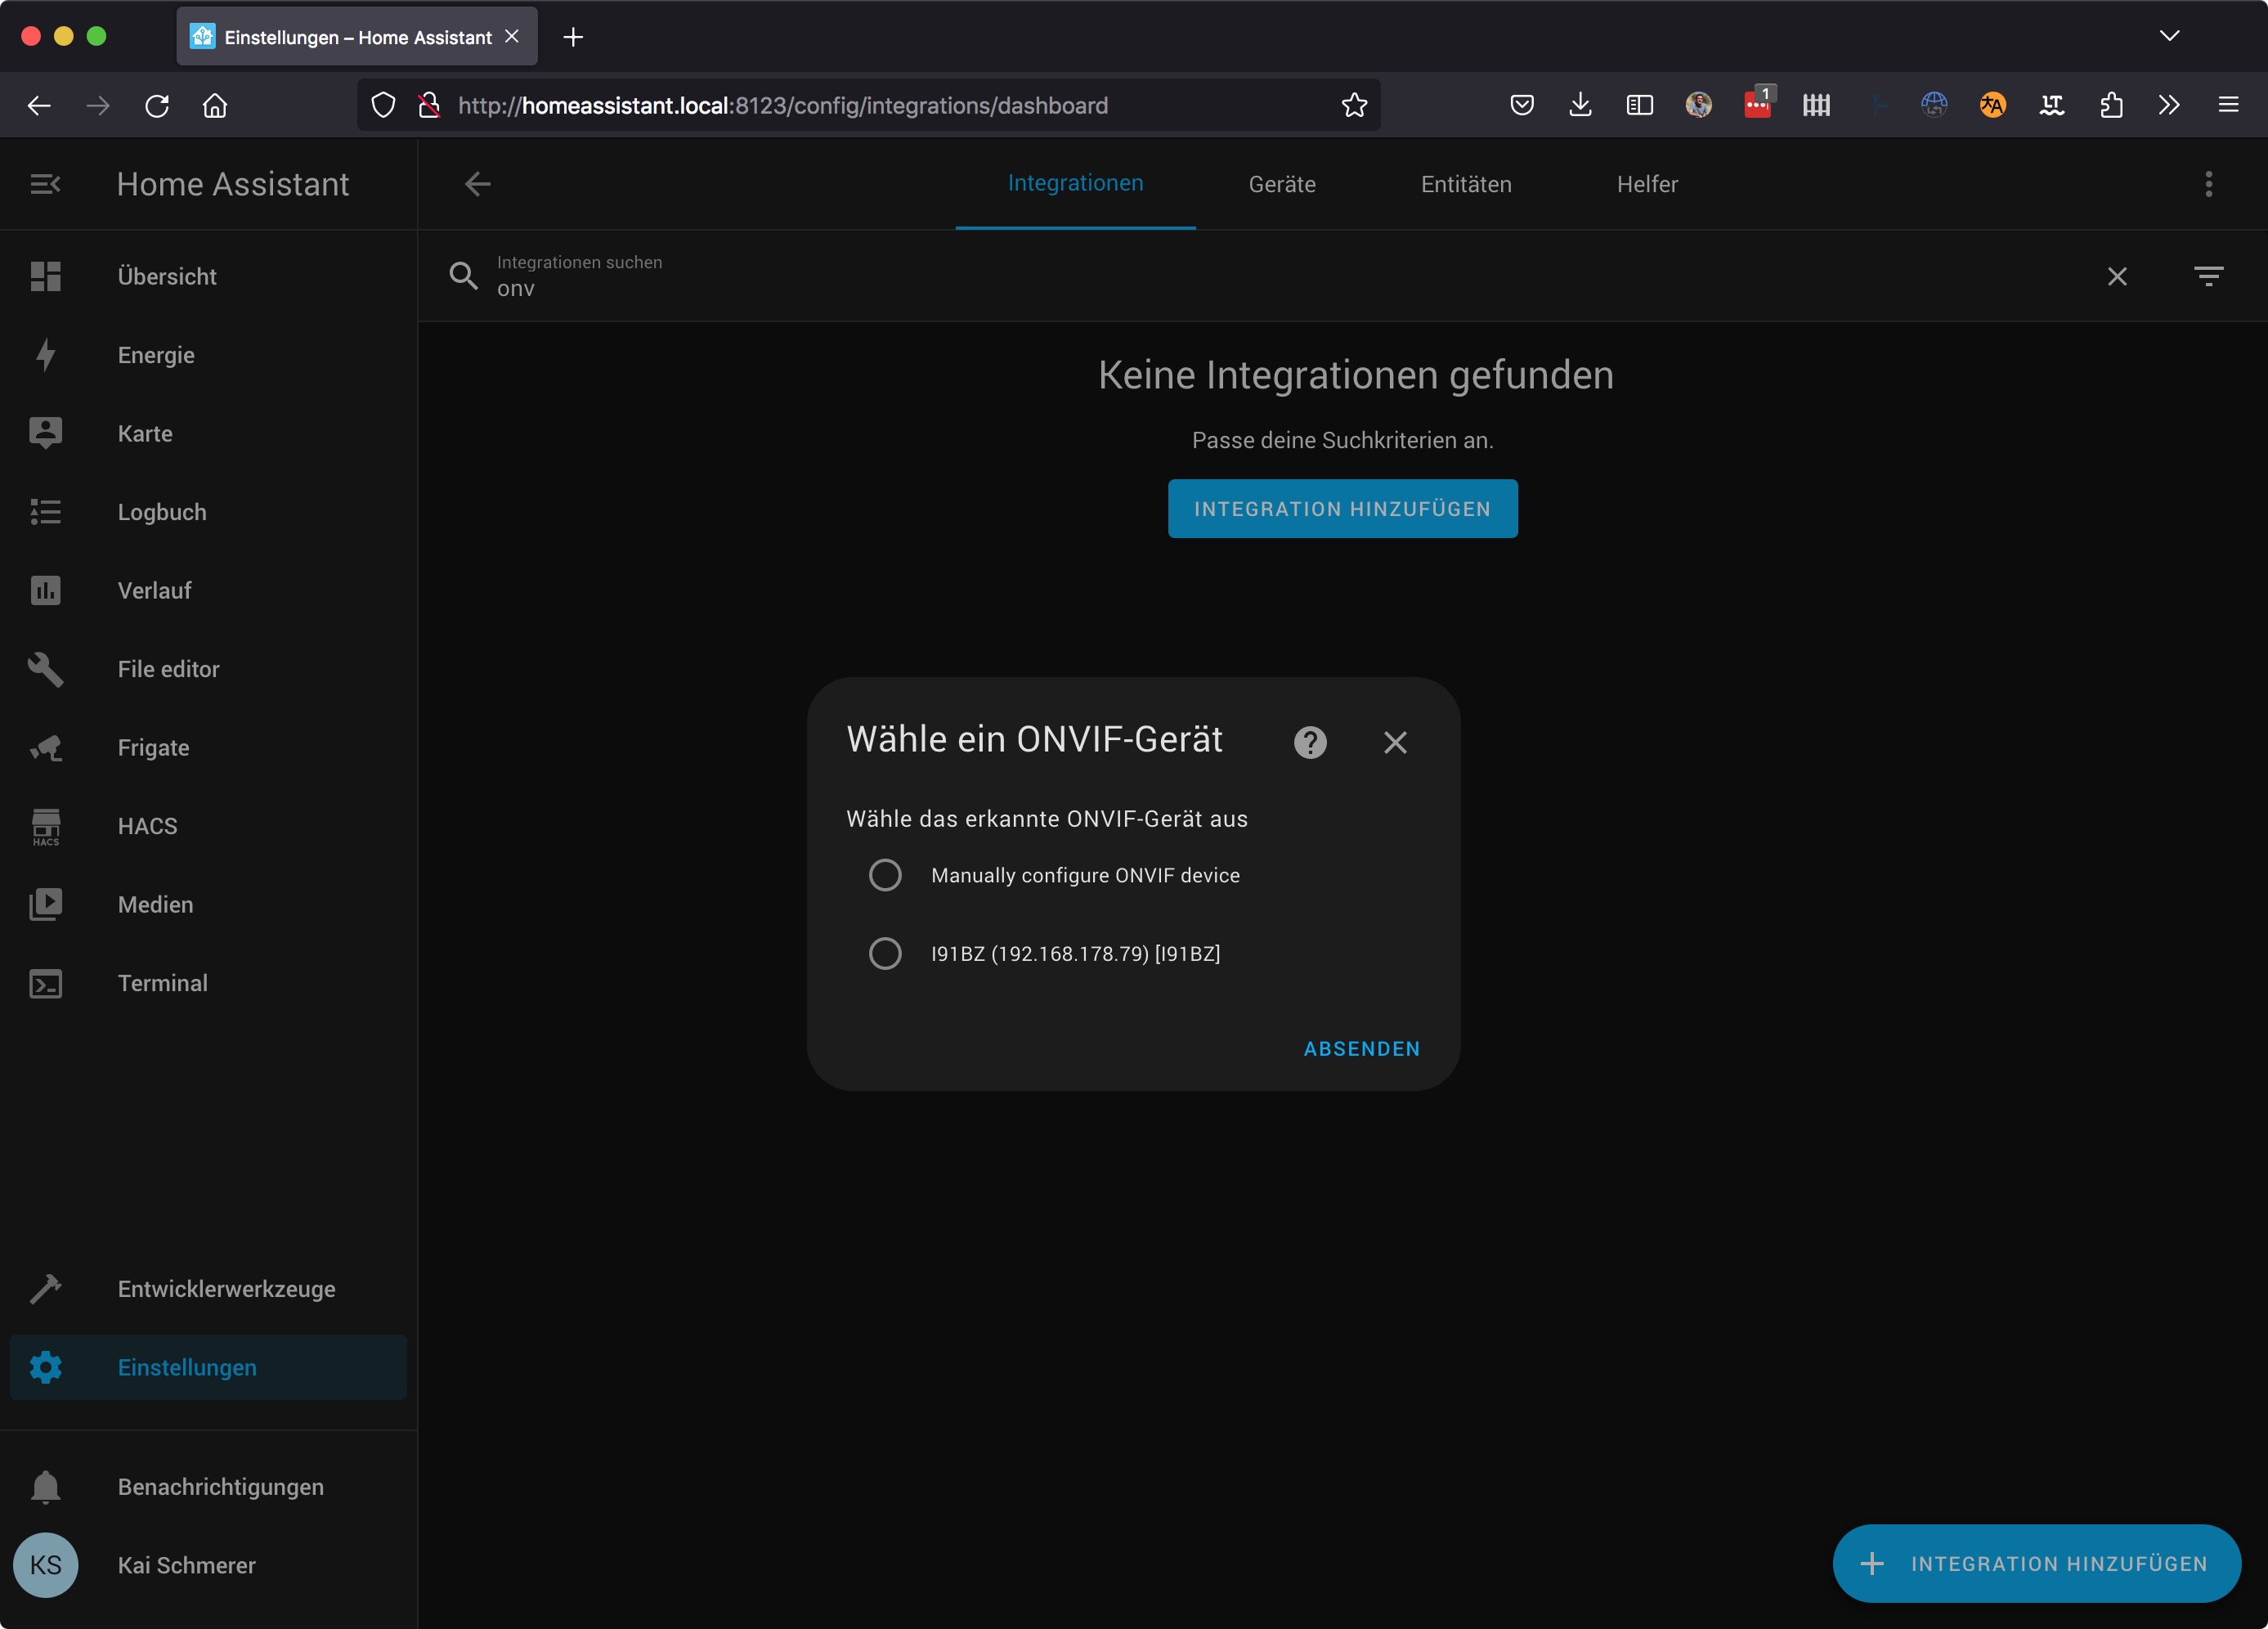Click the filter icon beside search bar

point(2208,276)
